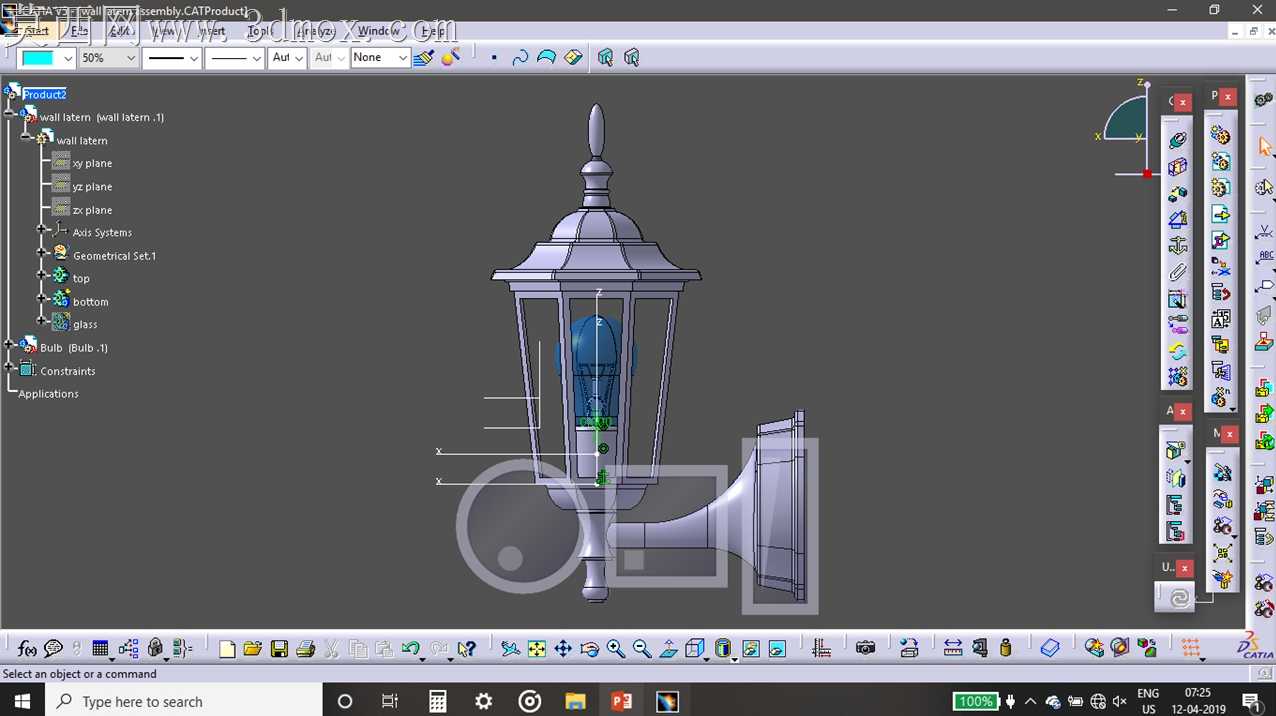Click the Zoom In magnifier icon
This screenshot has width=1276, height=716.
click(615, 649)
